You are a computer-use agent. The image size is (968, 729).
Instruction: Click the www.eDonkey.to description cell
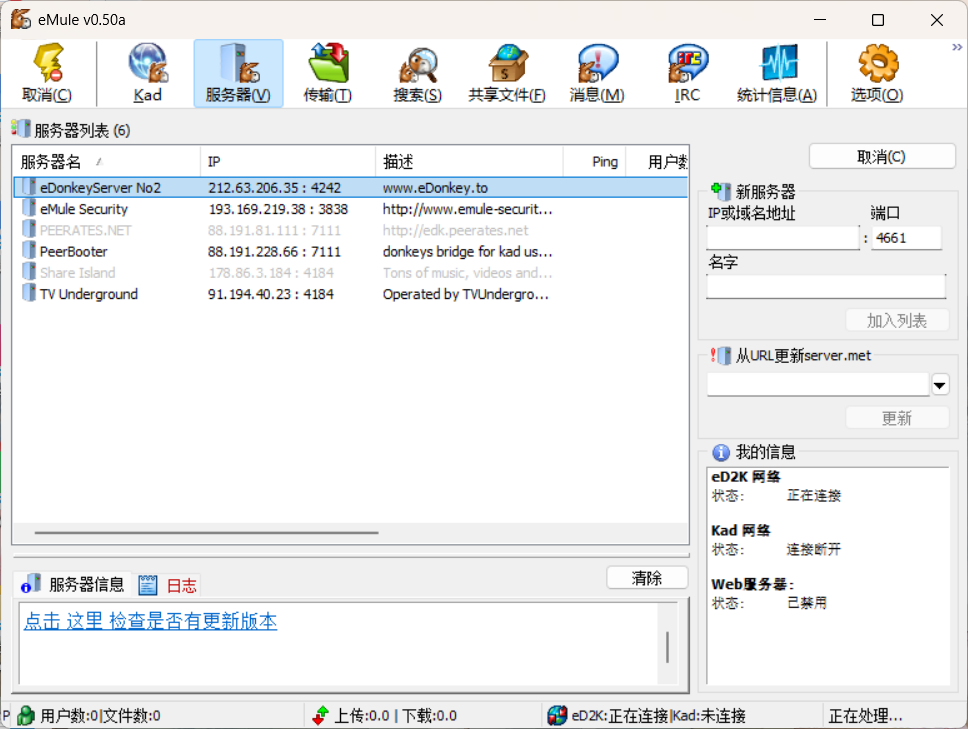tap(435, 188)
